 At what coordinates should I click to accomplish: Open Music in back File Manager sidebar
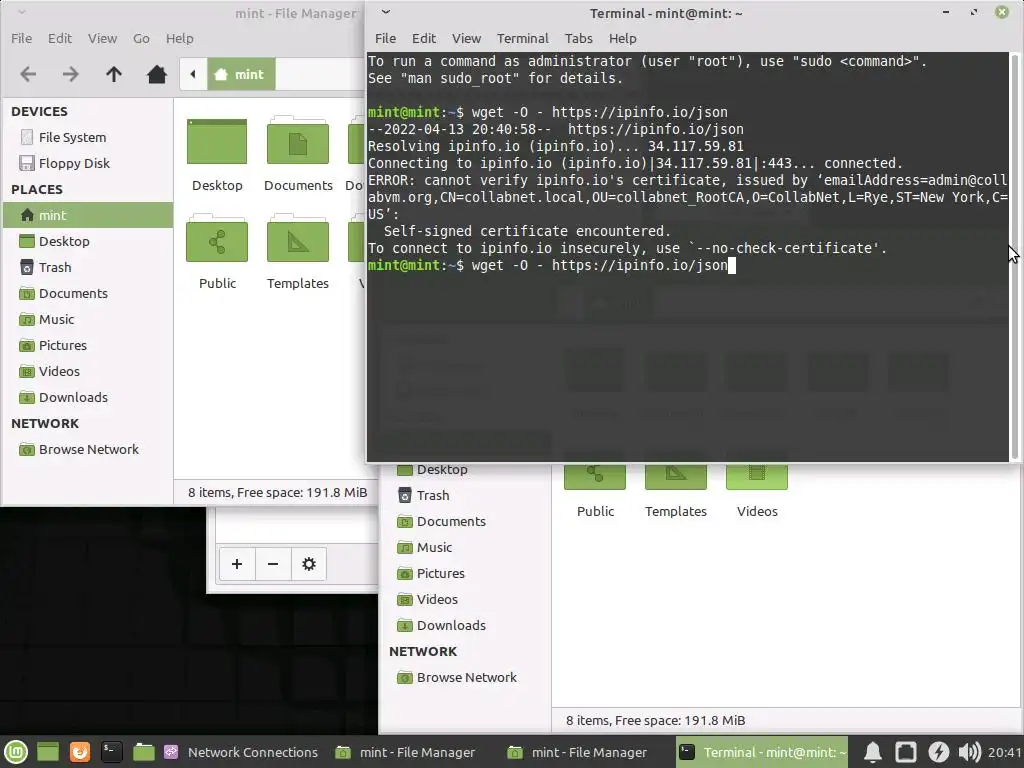pos(434,548)
